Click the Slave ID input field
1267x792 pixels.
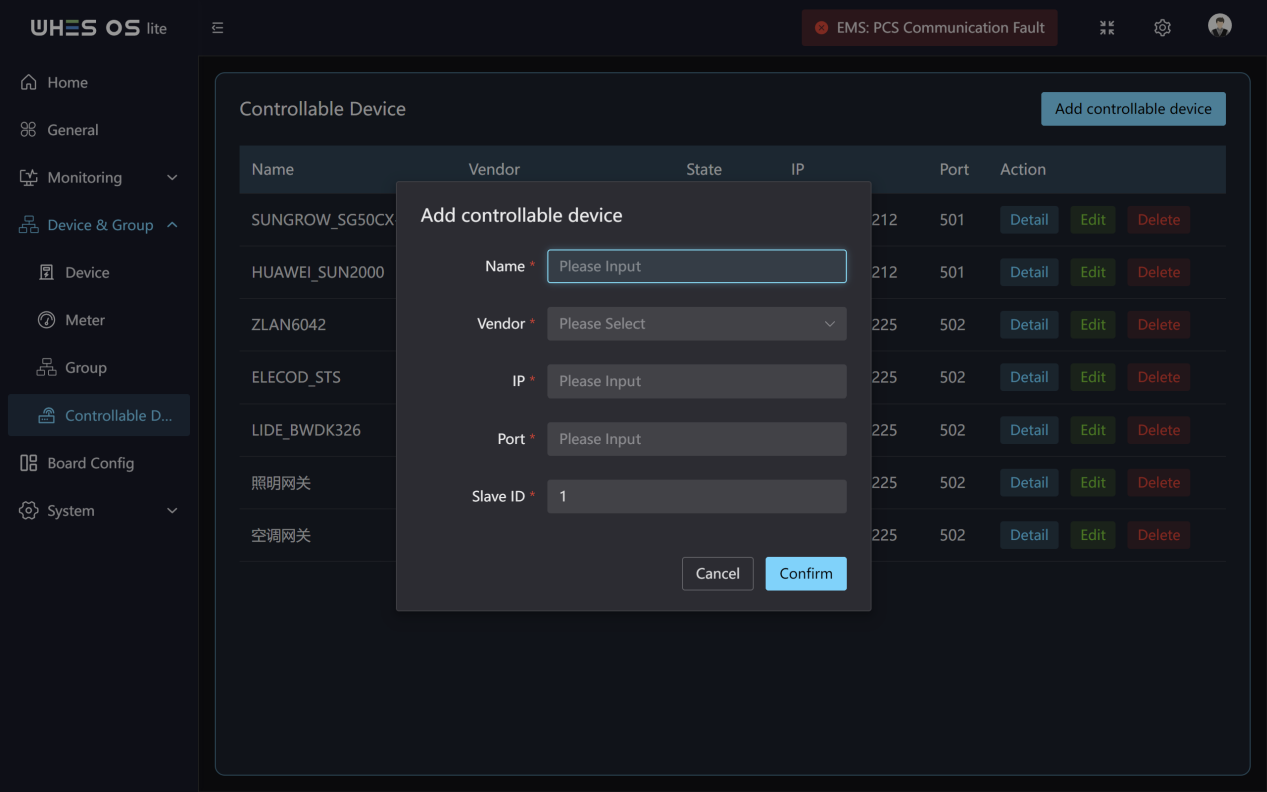tap(697, 496)
